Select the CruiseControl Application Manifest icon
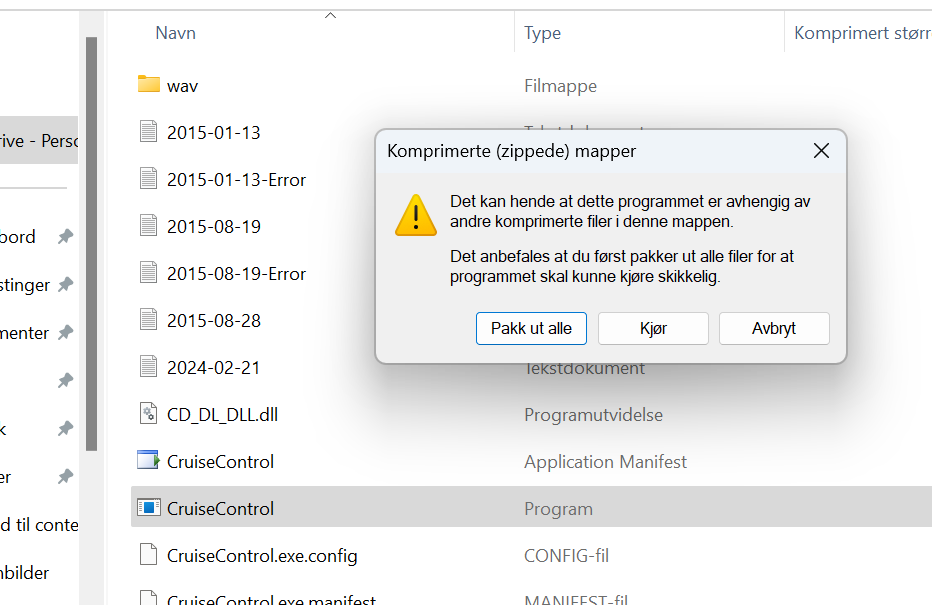The image size is (932, 605). click(x=149, y=461)
